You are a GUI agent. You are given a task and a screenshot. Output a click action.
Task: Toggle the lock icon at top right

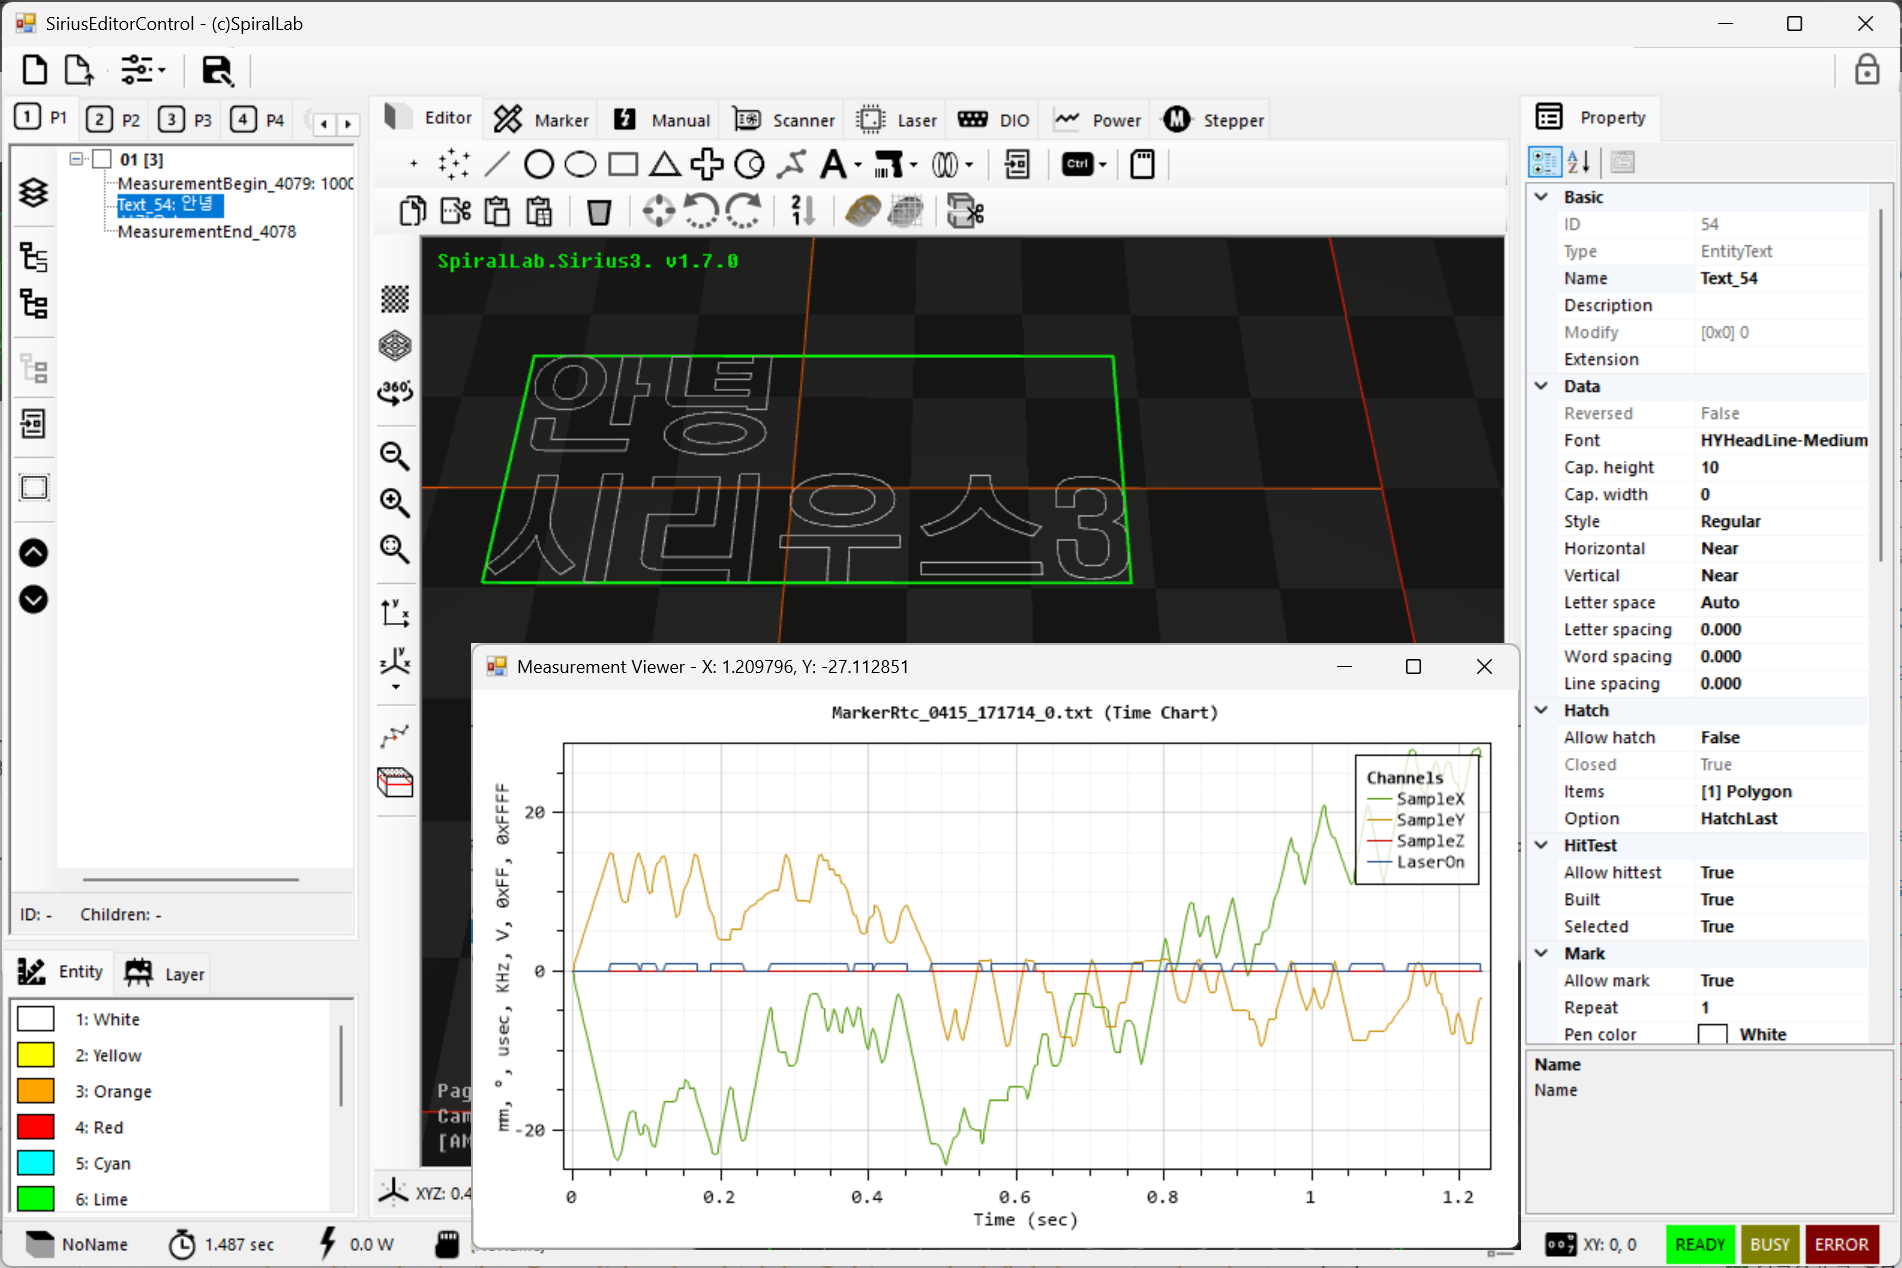click(1866, 70)
